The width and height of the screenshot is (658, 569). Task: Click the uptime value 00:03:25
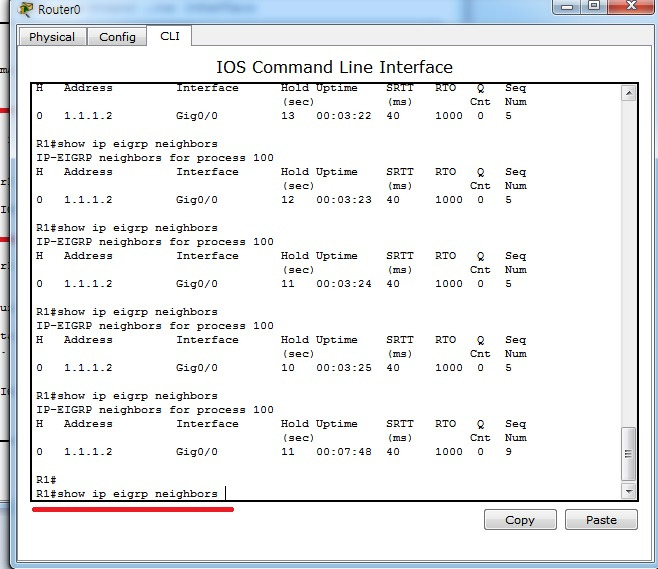point(344,368)
